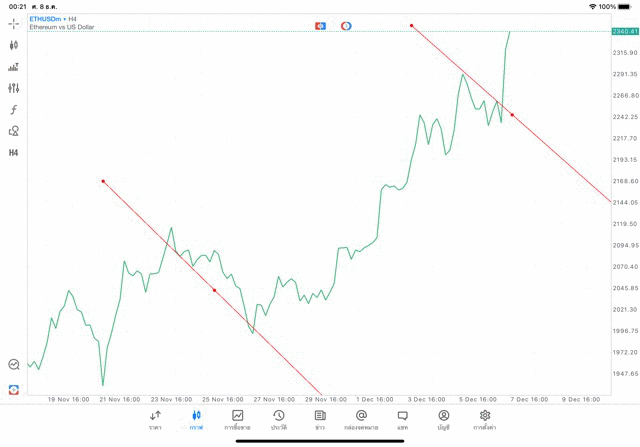Toggle the red-blue trade panel button
Screen dimensions: 640x447
coord(320,25)
